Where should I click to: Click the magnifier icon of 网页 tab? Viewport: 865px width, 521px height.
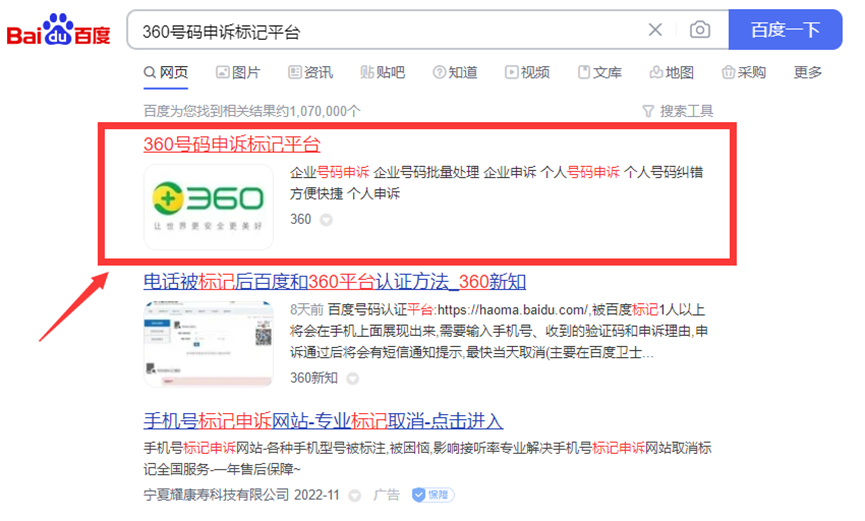[149, 72]
